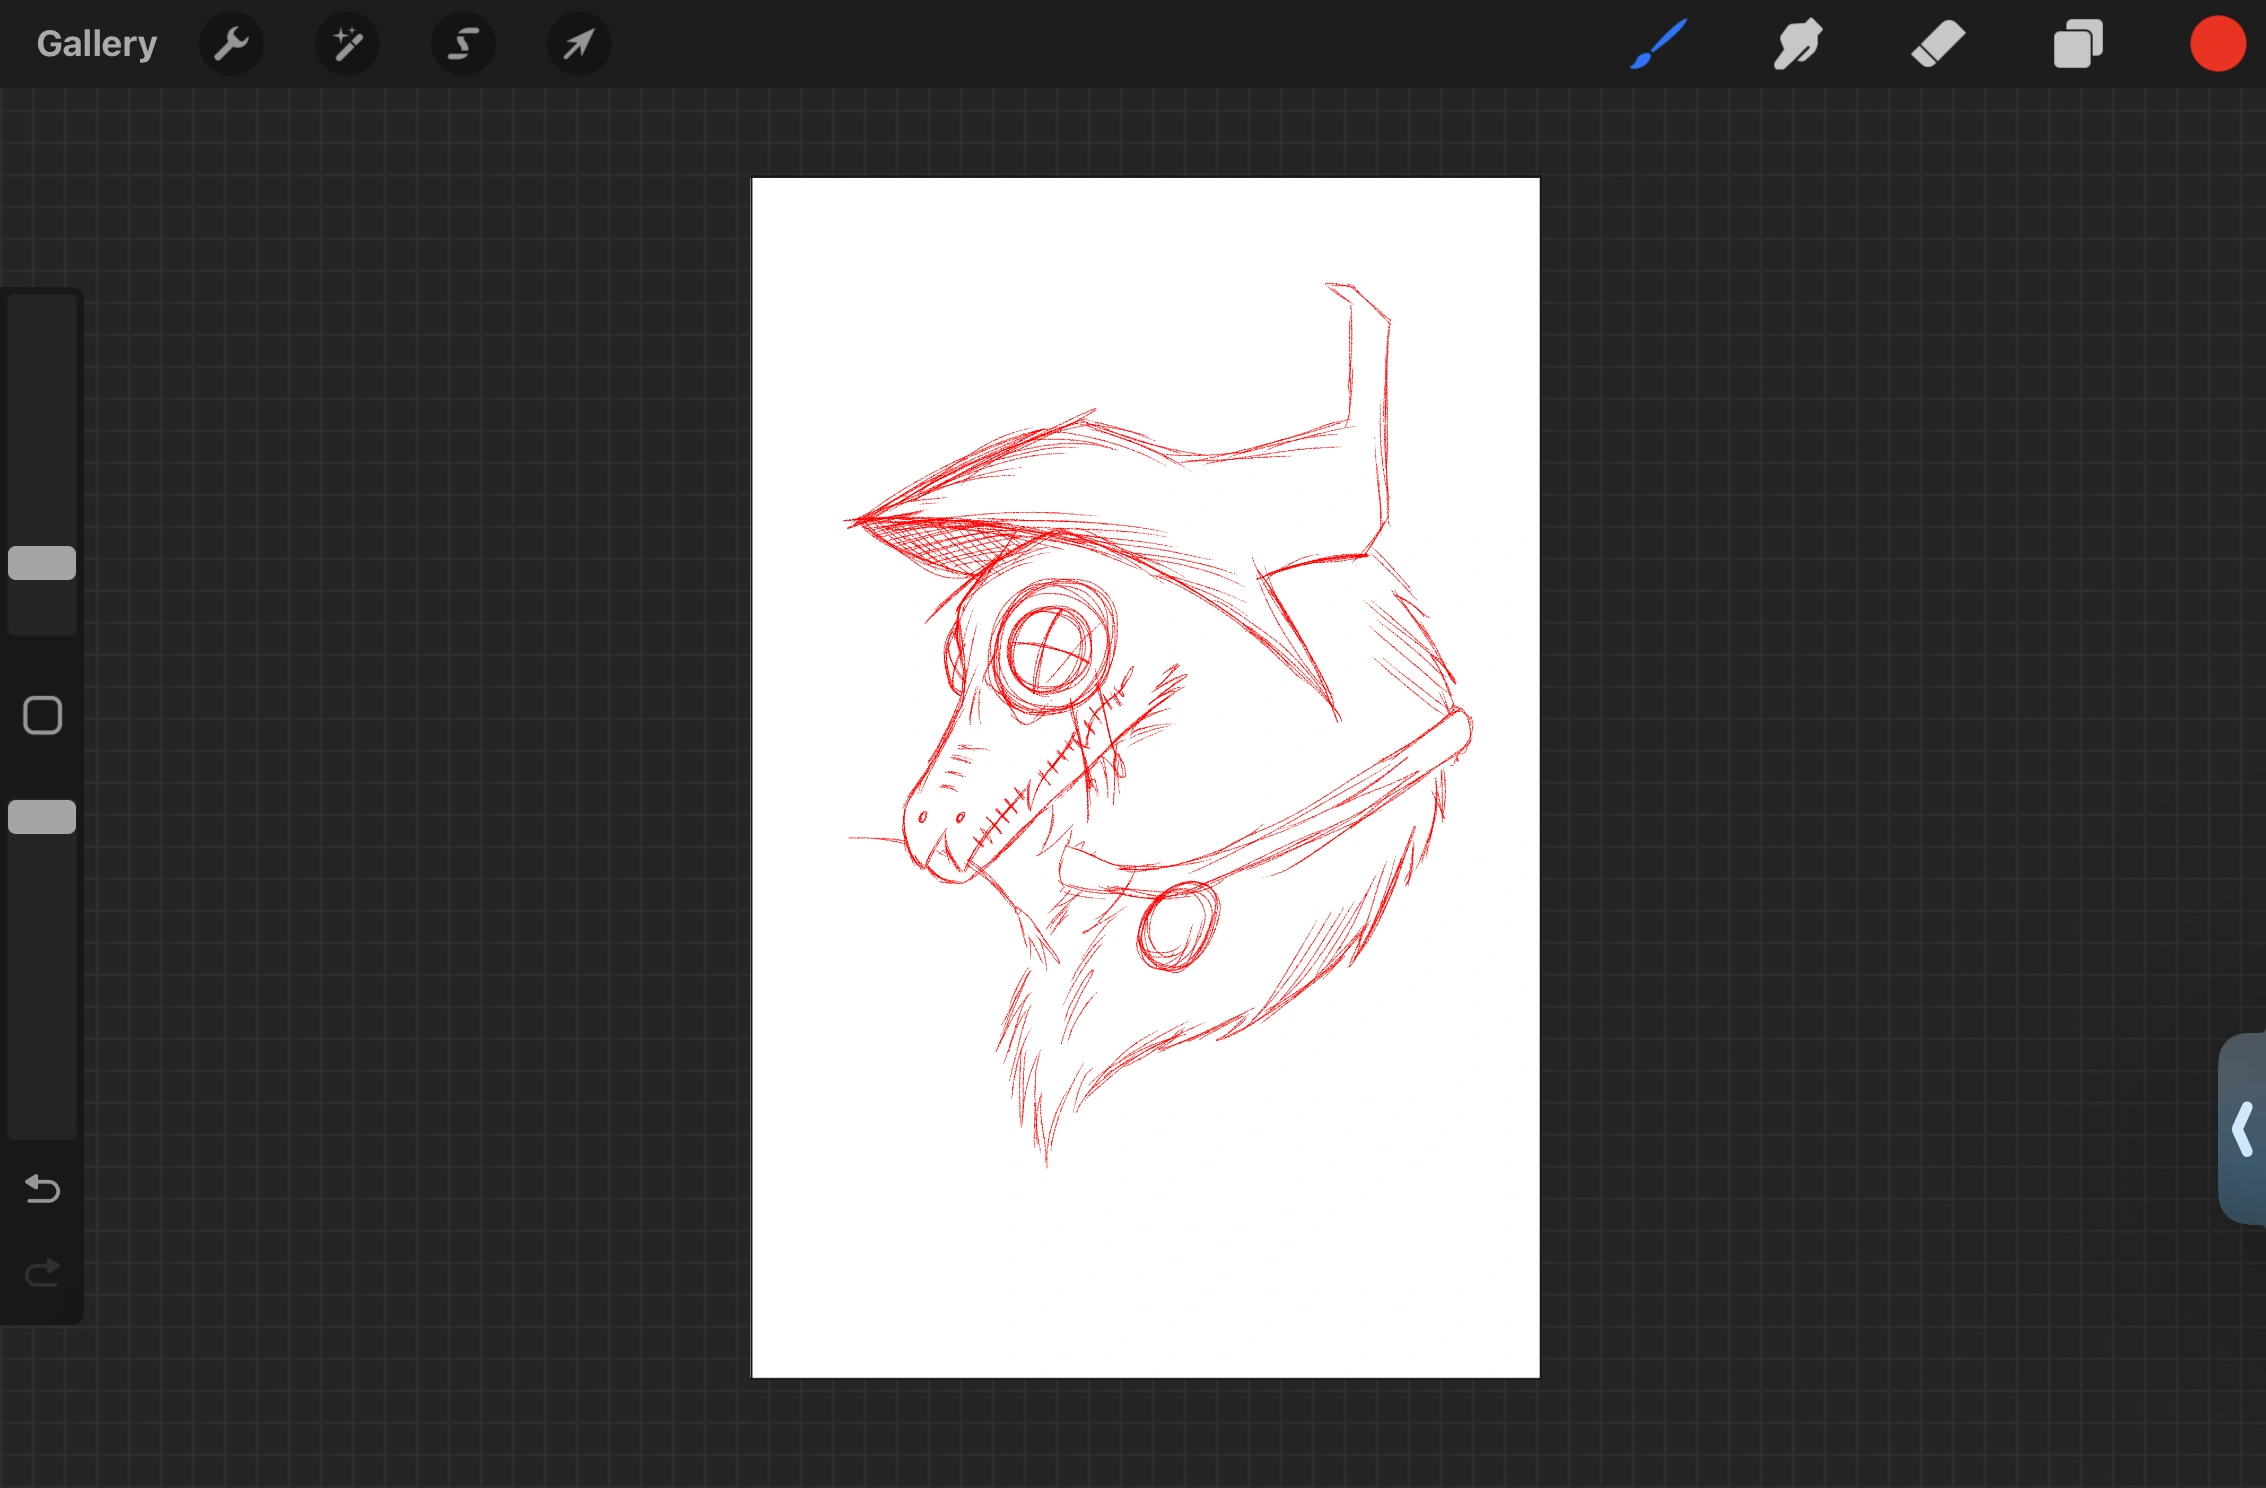
Task: Open the Actions wrench menu
Action: pos(231,43)
